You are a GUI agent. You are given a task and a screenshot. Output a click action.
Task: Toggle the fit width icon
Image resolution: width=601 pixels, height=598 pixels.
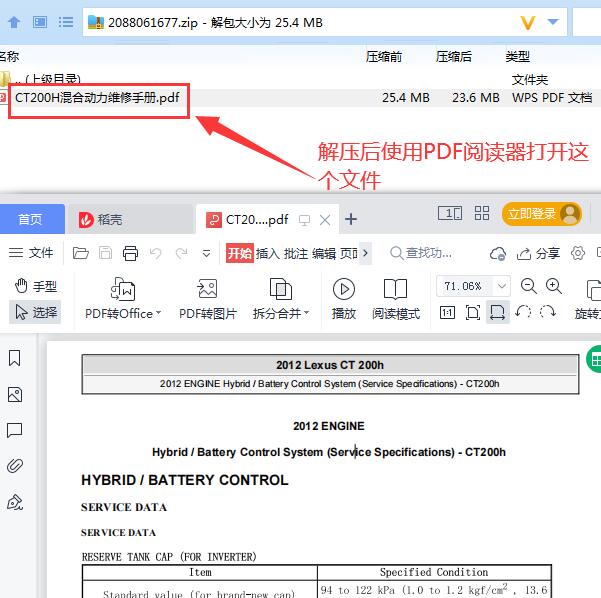tap(498, 312)
